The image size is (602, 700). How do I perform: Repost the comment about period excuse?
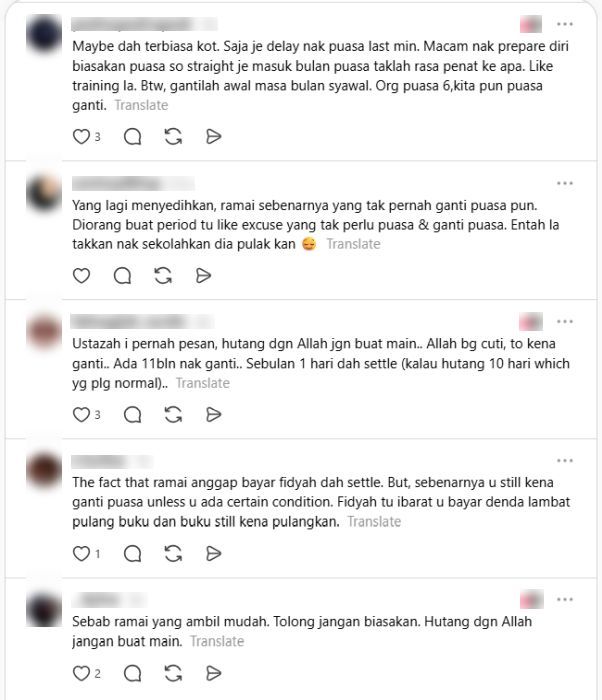click(x=163, y=275)
